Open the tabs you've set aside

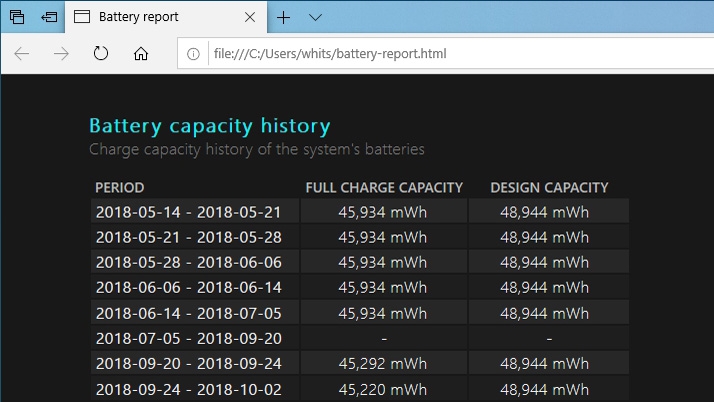[x=17, y=17]
